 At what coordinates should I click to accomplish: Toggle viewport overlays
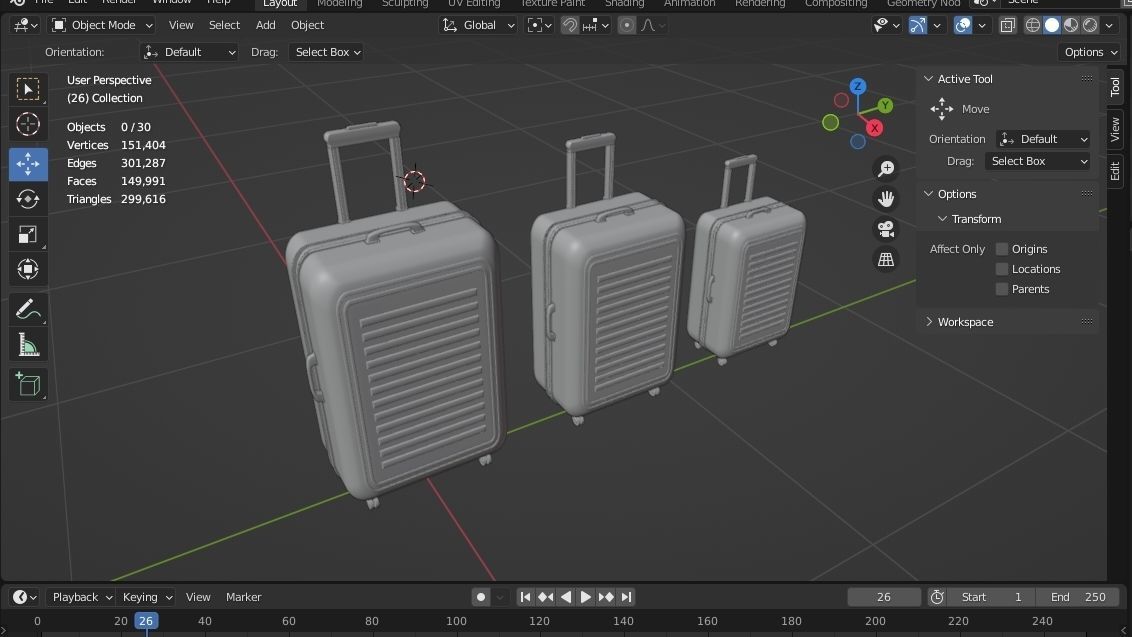963,25
